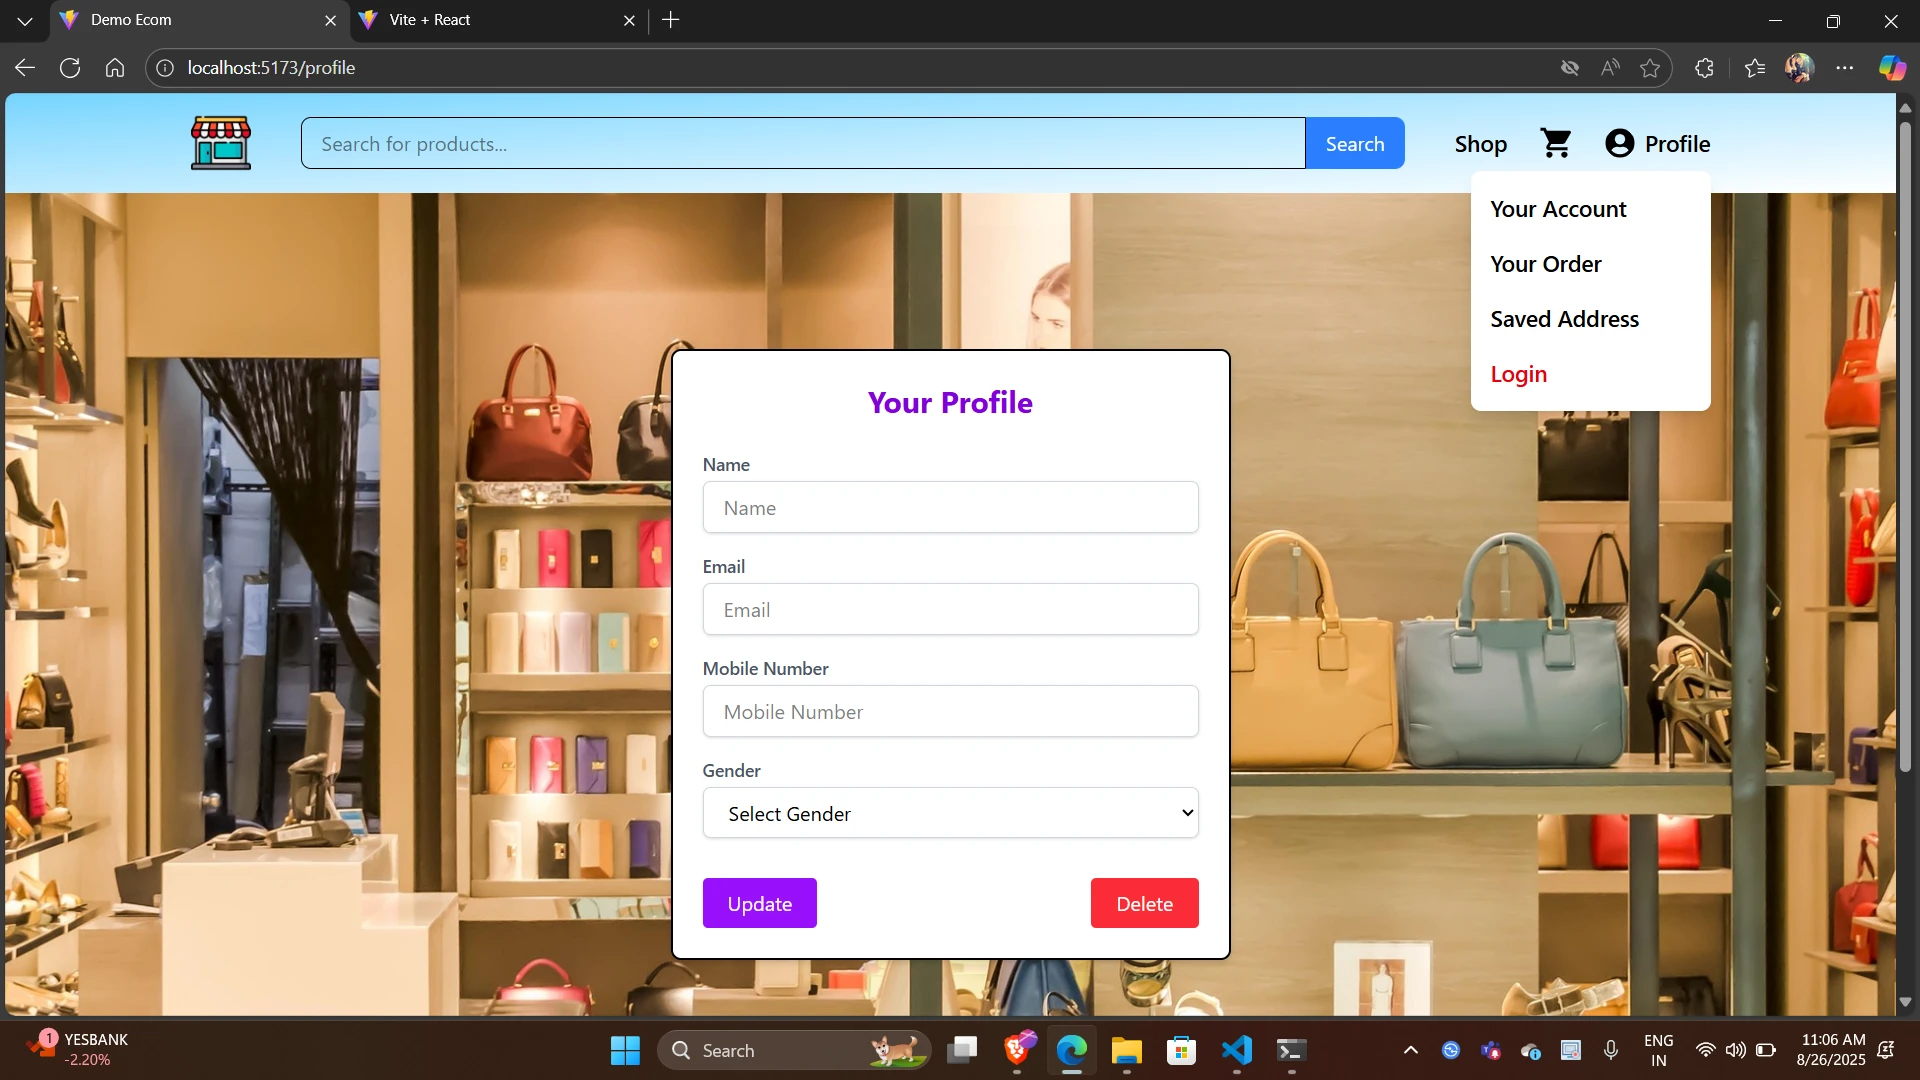The image size is (1920, 1080).
Task: Click the red Login menu item
Action: click(1518, 374)
